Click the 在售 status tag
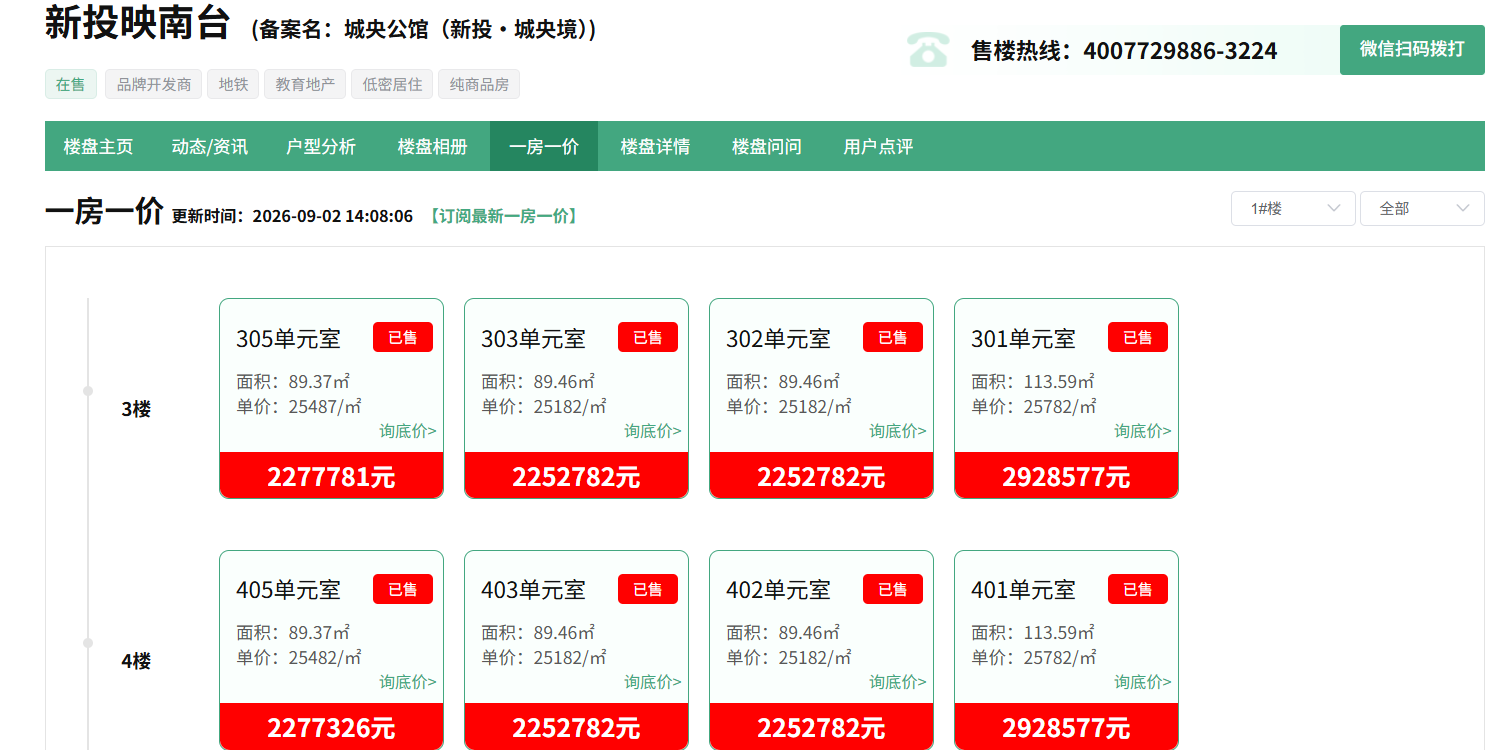1510x750 pixels. point(71,84)
